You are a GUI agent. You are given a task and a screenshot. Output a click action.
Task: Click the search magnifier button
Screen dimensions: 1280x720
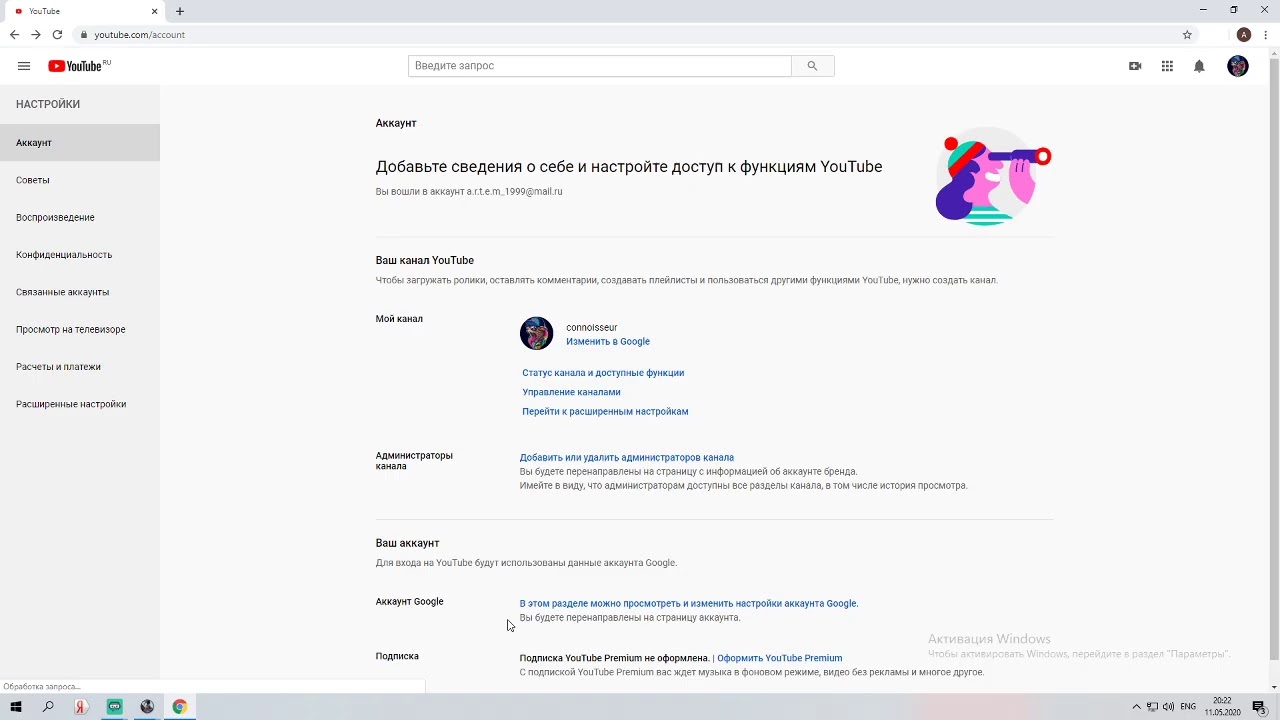pyautogui.click(x=812, y=66)
